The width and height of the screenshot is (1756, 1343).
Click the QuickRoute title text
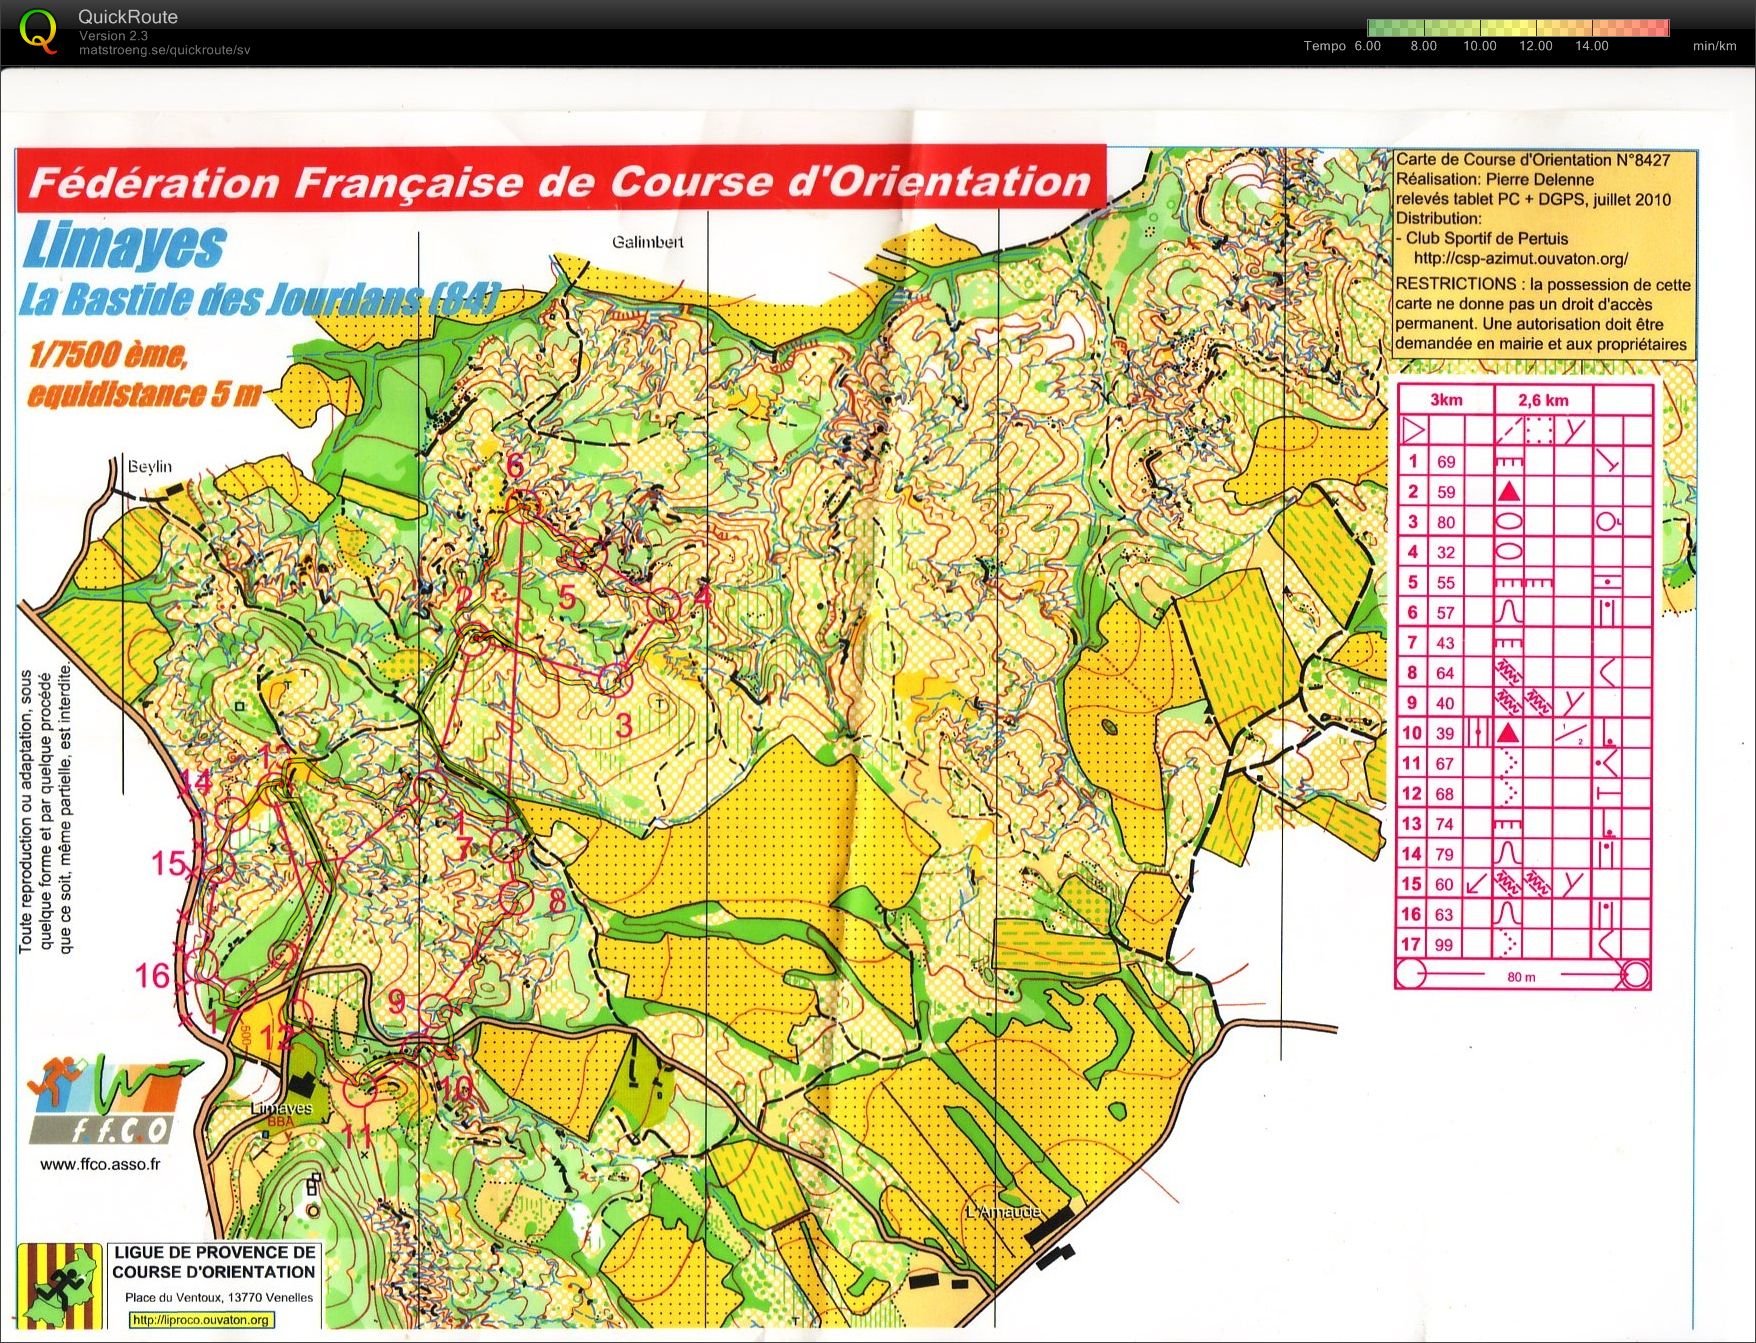tap(128, 17)
